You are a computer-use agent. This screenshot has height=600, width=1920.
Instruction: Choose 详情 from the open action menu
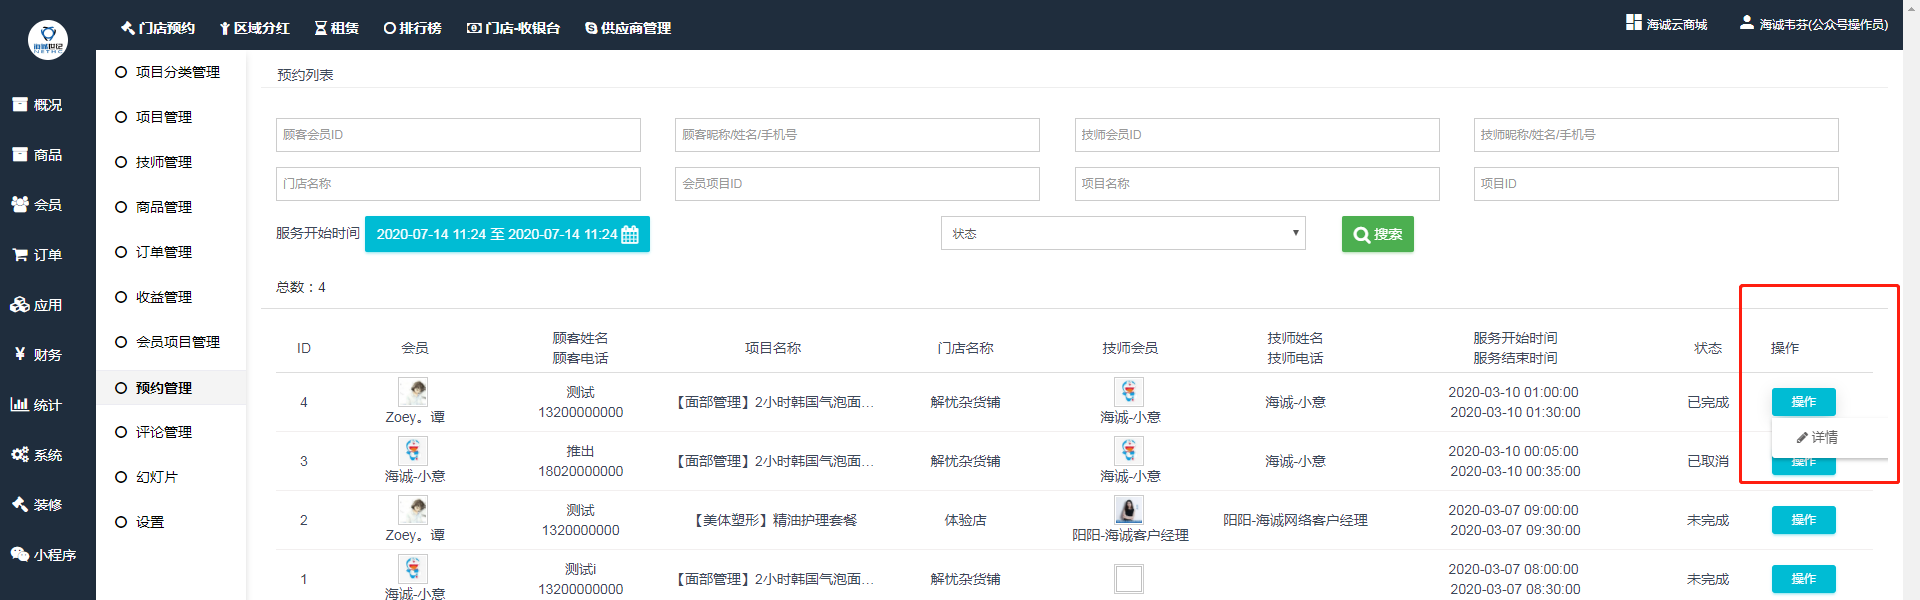[x=1817, y=437]
